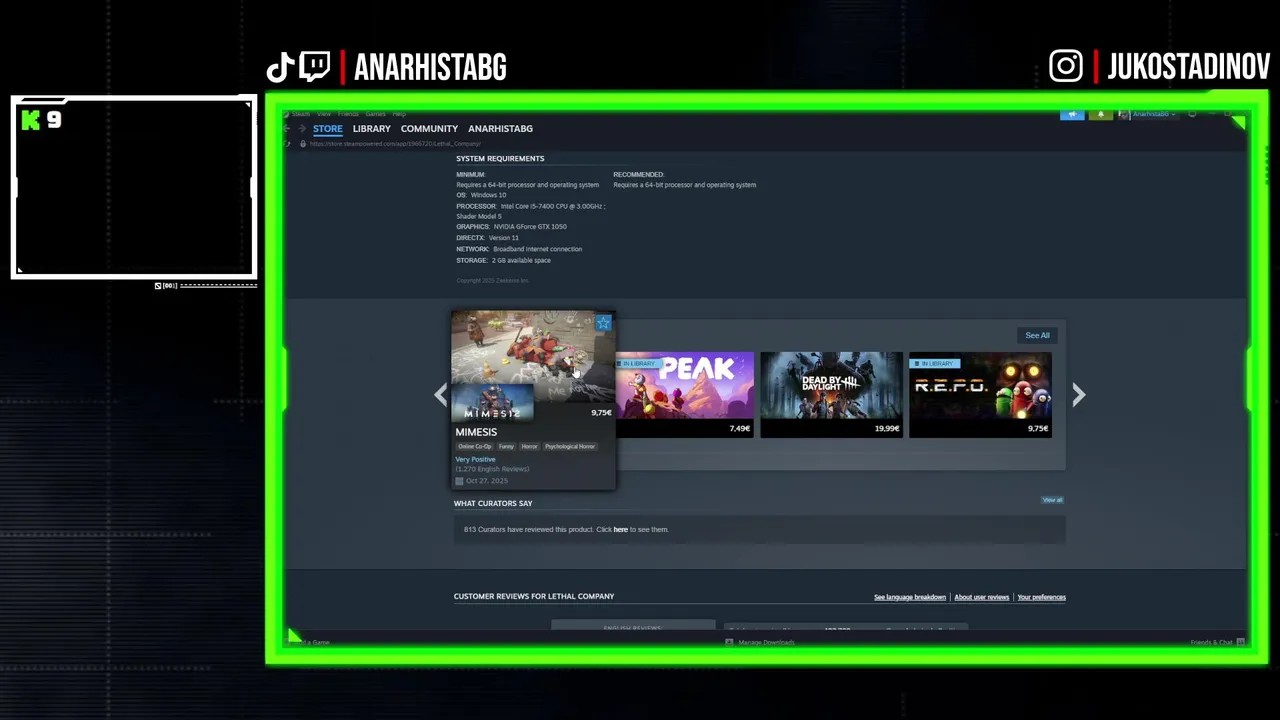
Task: Open Friends & Chat panel
Action: (x=1217, y=642)
